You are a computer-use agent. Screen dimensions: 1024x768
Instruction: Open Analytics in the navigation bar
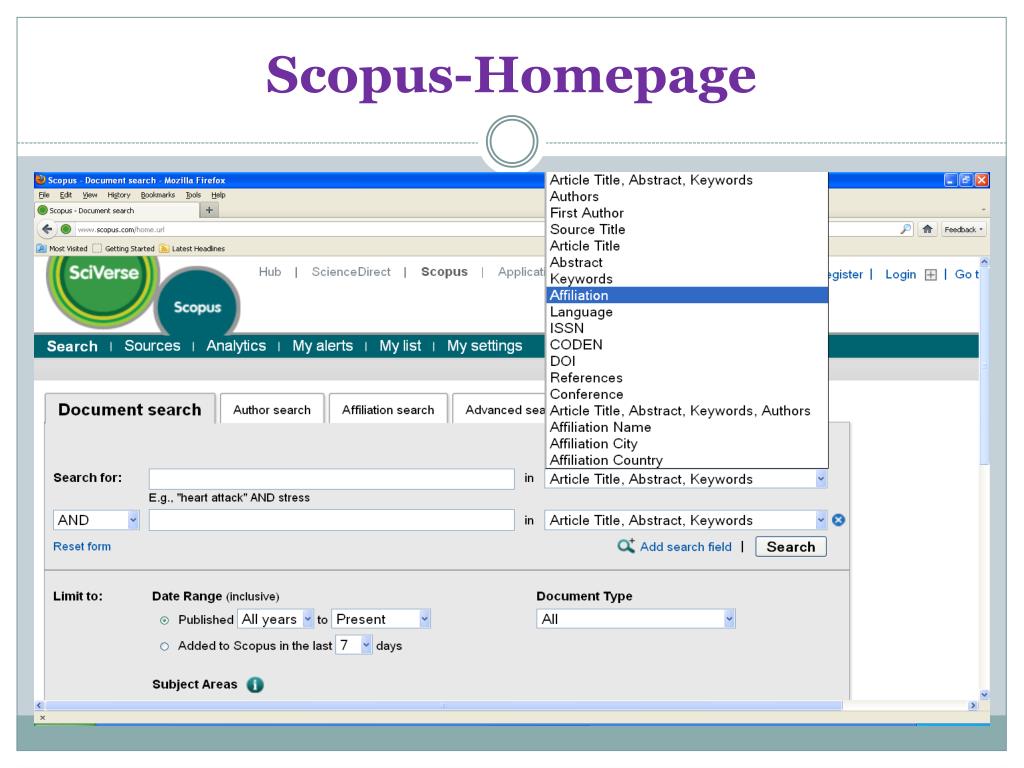[x=236, y=345]
